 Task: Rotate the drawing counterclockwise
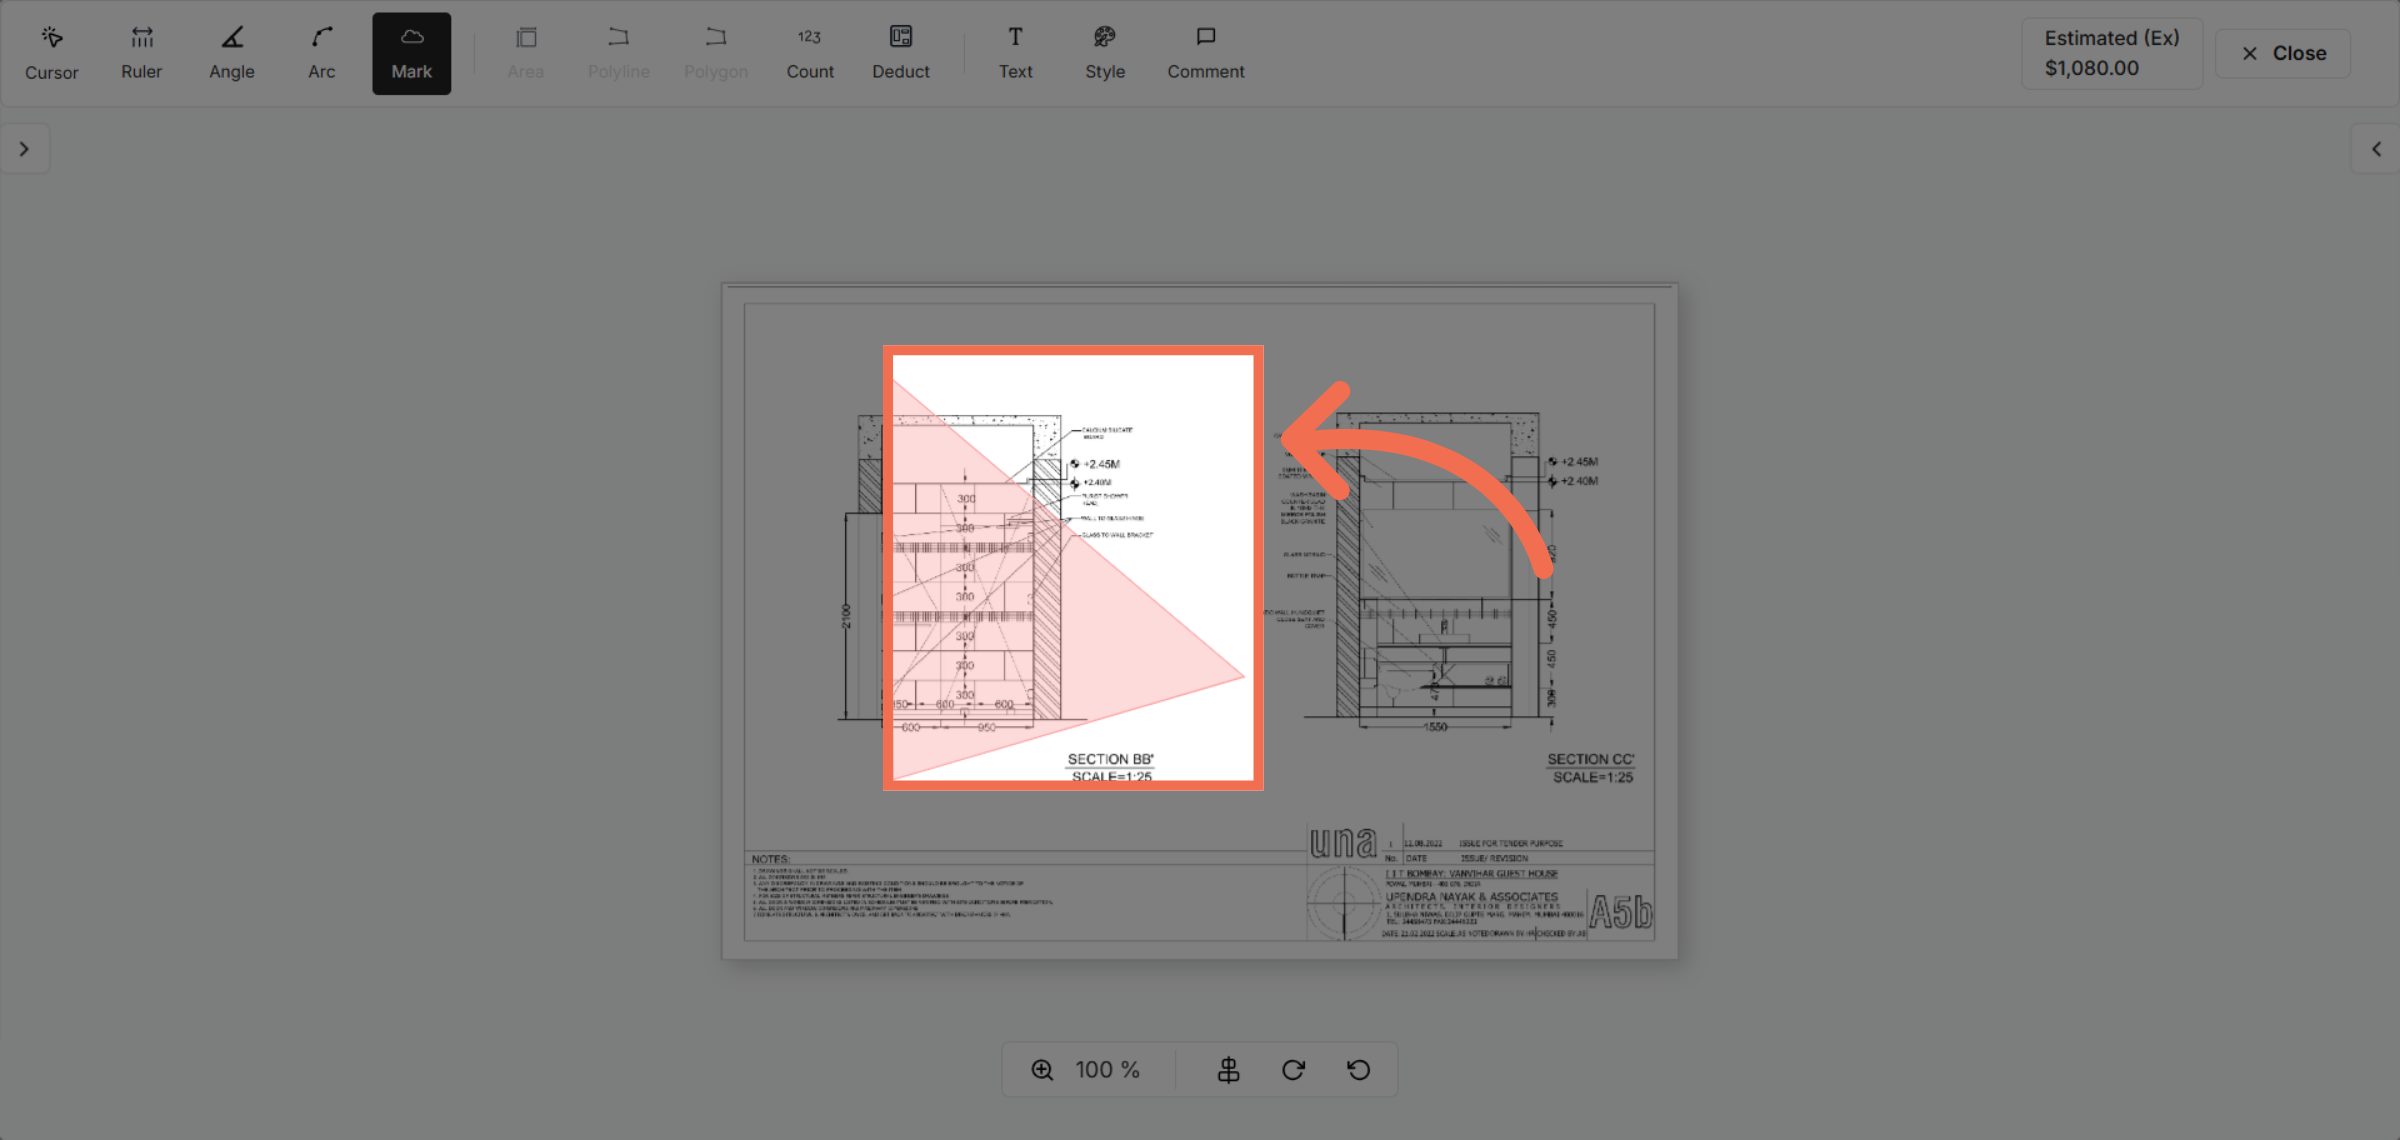tap(1358, 1069)
